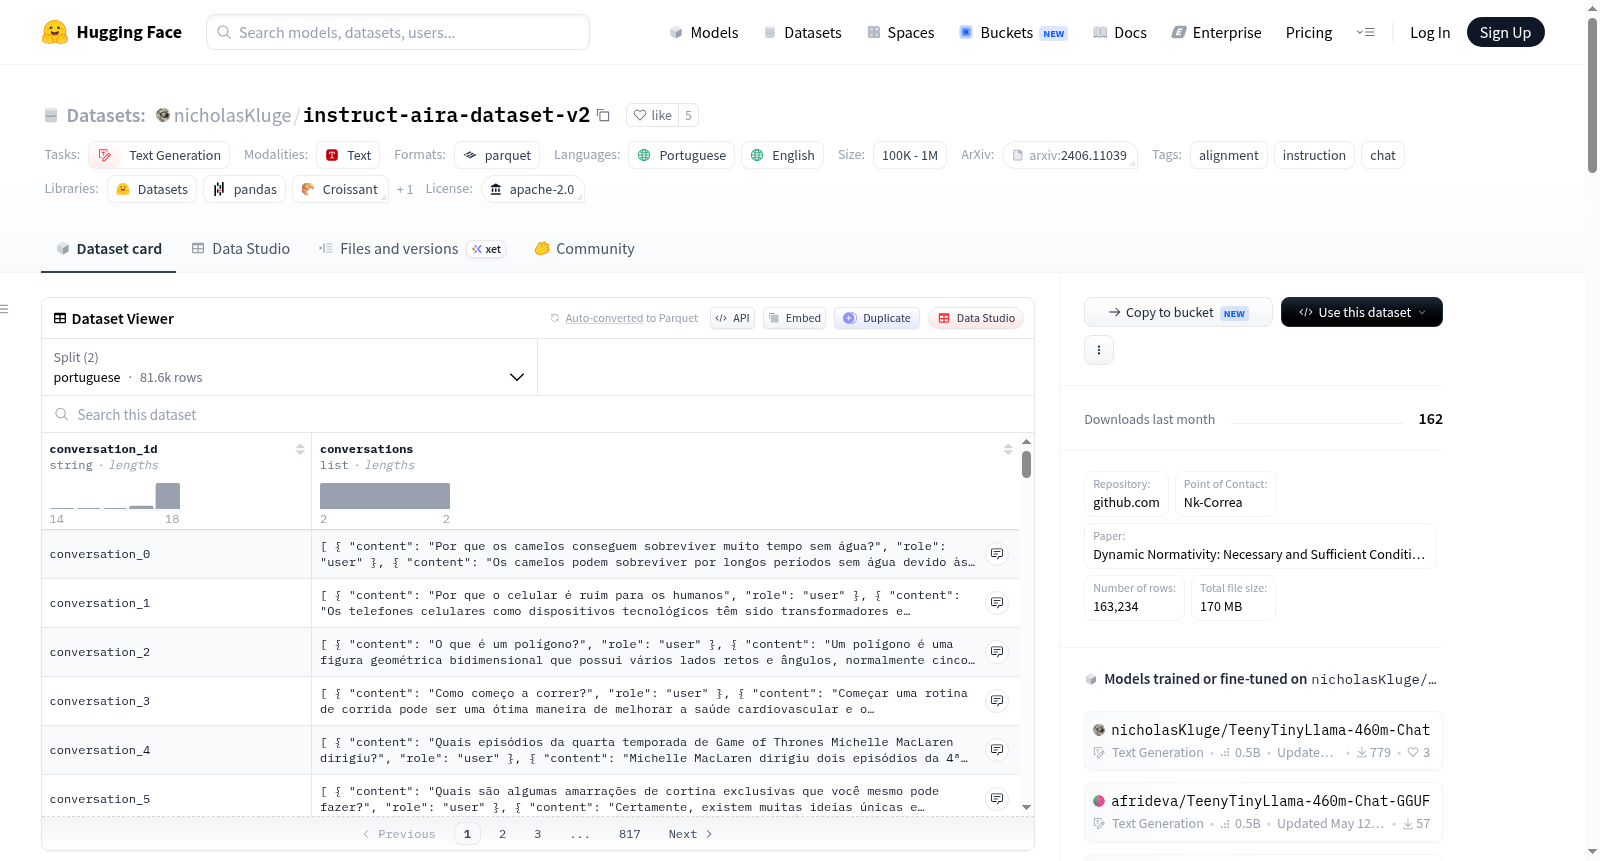Open the Nk-Correa point of contact link

click(1225, 493)
